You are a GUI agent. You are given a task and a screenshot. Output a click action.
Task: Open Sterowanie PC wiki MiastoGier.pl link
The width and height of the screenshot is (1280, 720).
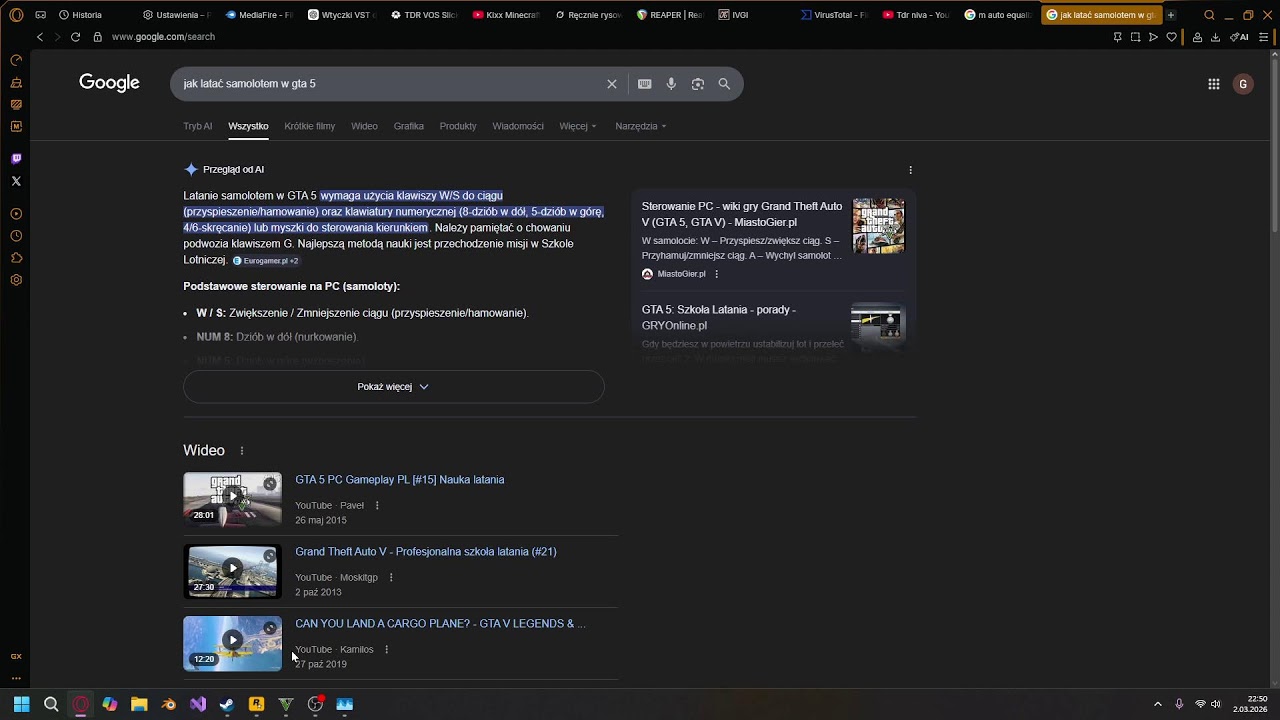pos(742,214)
